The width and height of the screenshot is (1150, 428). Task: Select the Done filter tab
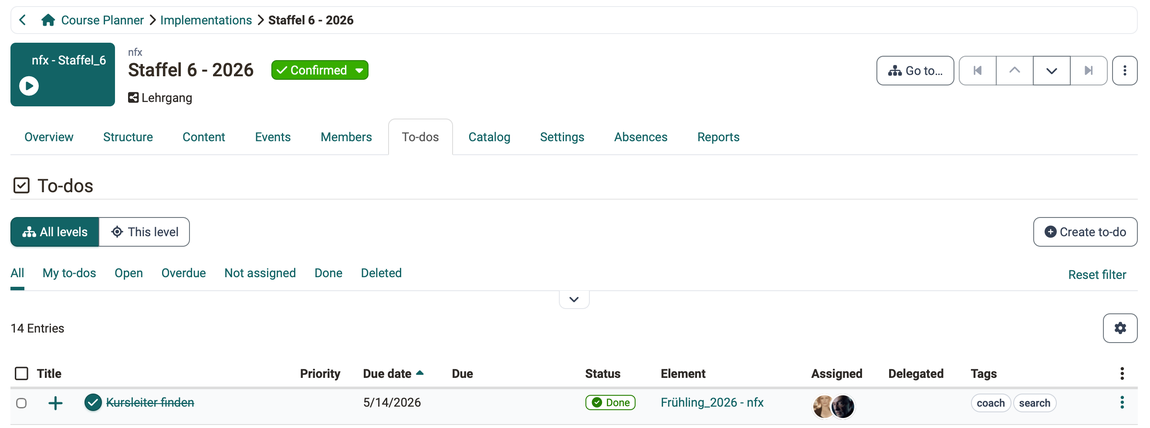(329, 273)
